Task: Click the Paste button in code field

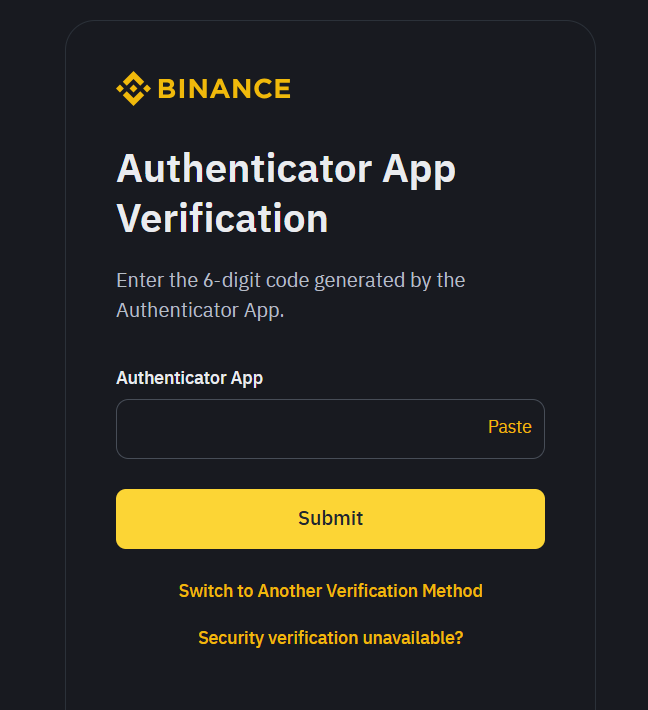Action: 509,427
